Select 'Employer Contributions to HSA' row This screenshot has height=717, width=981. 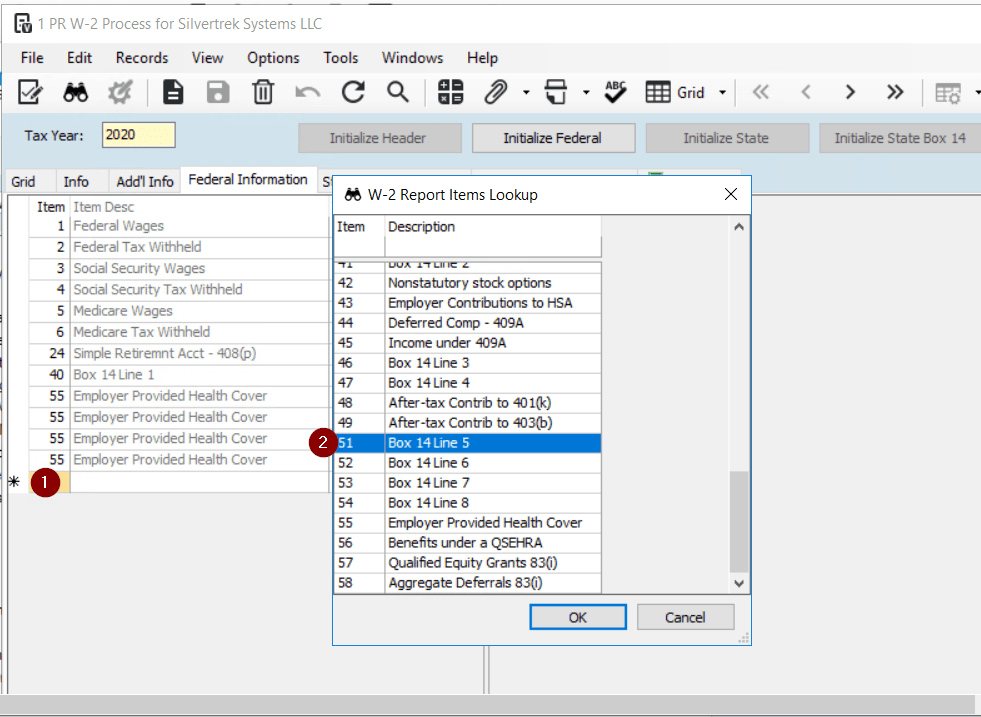tap(467, 303)
